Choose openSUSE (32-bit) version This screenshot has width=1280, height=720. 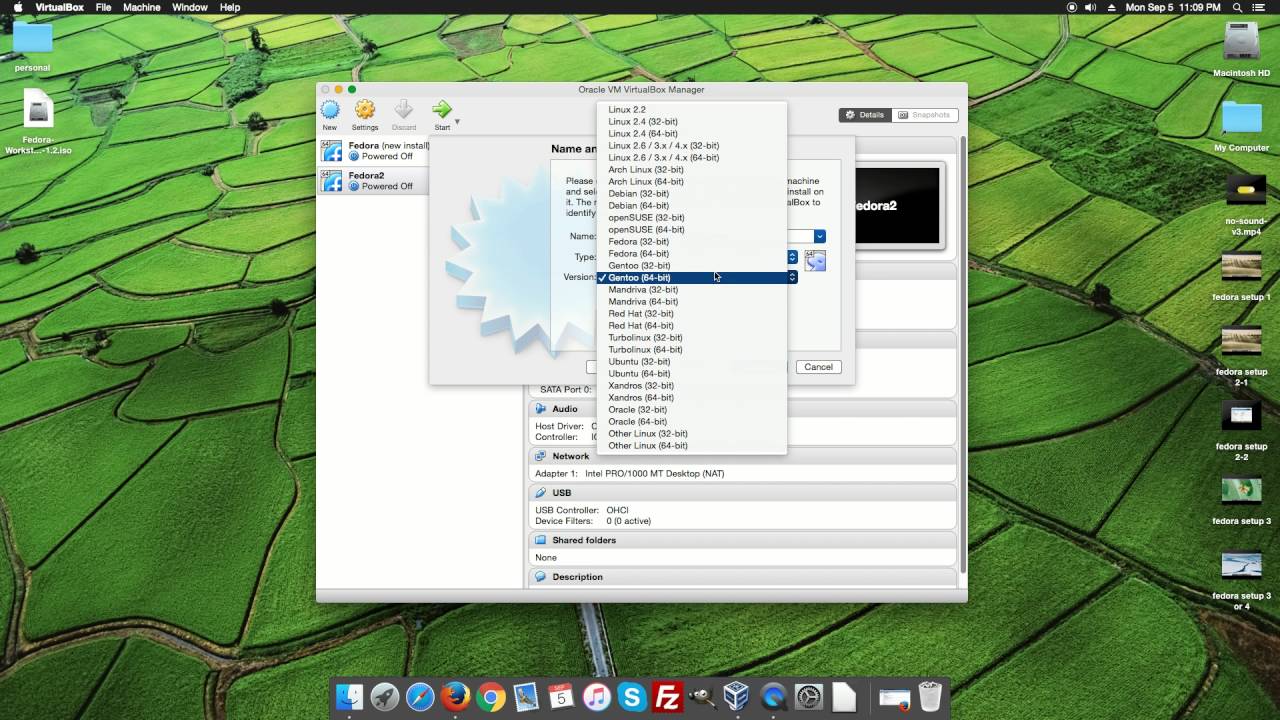coord(691,217)
